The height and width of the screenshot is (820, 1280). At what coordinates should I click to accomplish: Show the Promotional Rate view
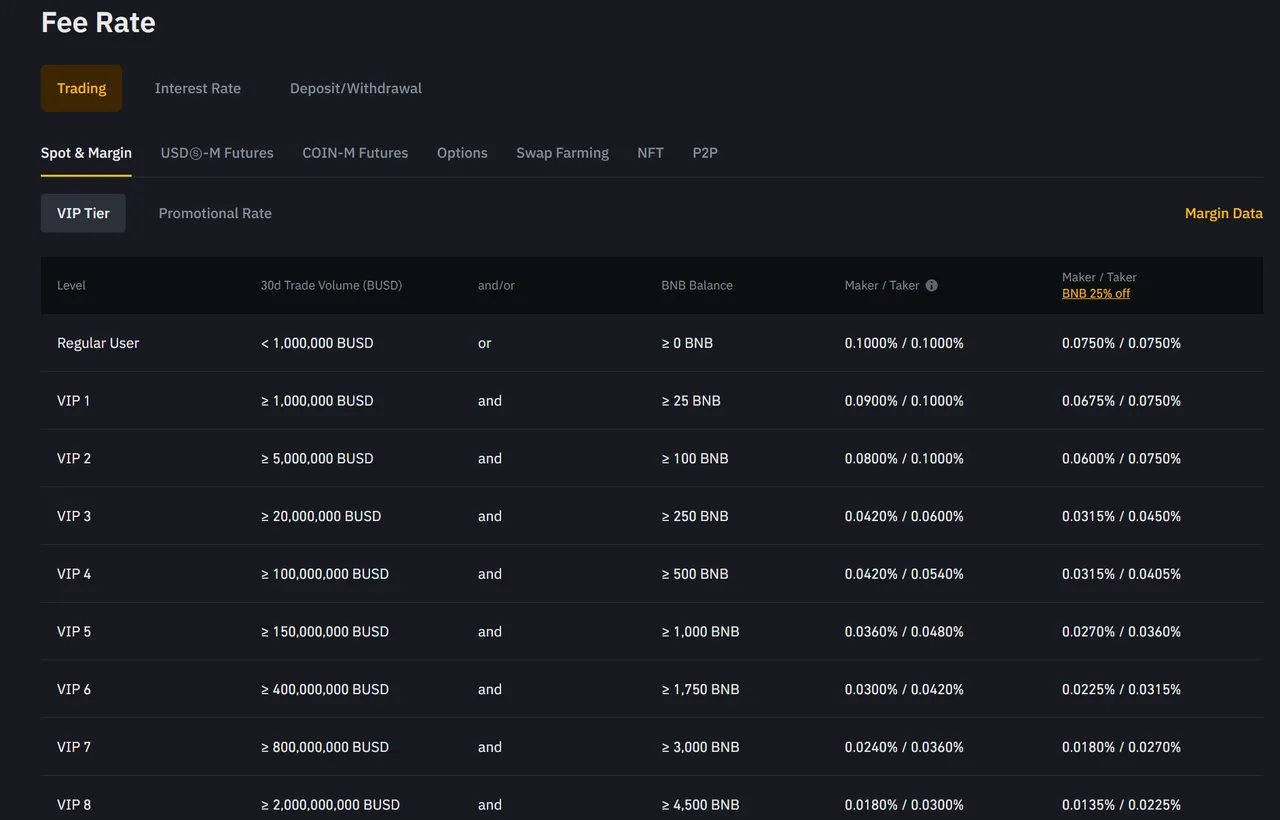pyautogui.click(x=215, y=213)
